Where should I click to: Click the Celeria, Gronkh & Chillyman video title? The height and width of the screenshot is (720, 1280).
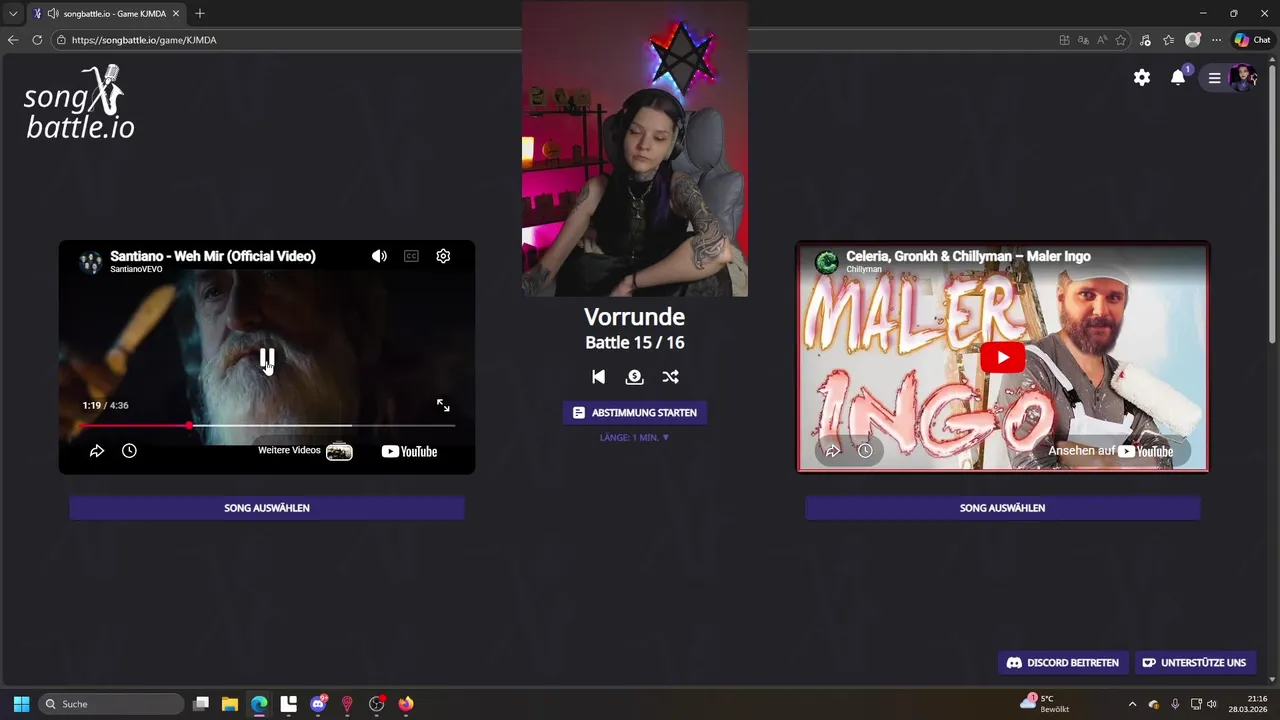coord(968,256)
